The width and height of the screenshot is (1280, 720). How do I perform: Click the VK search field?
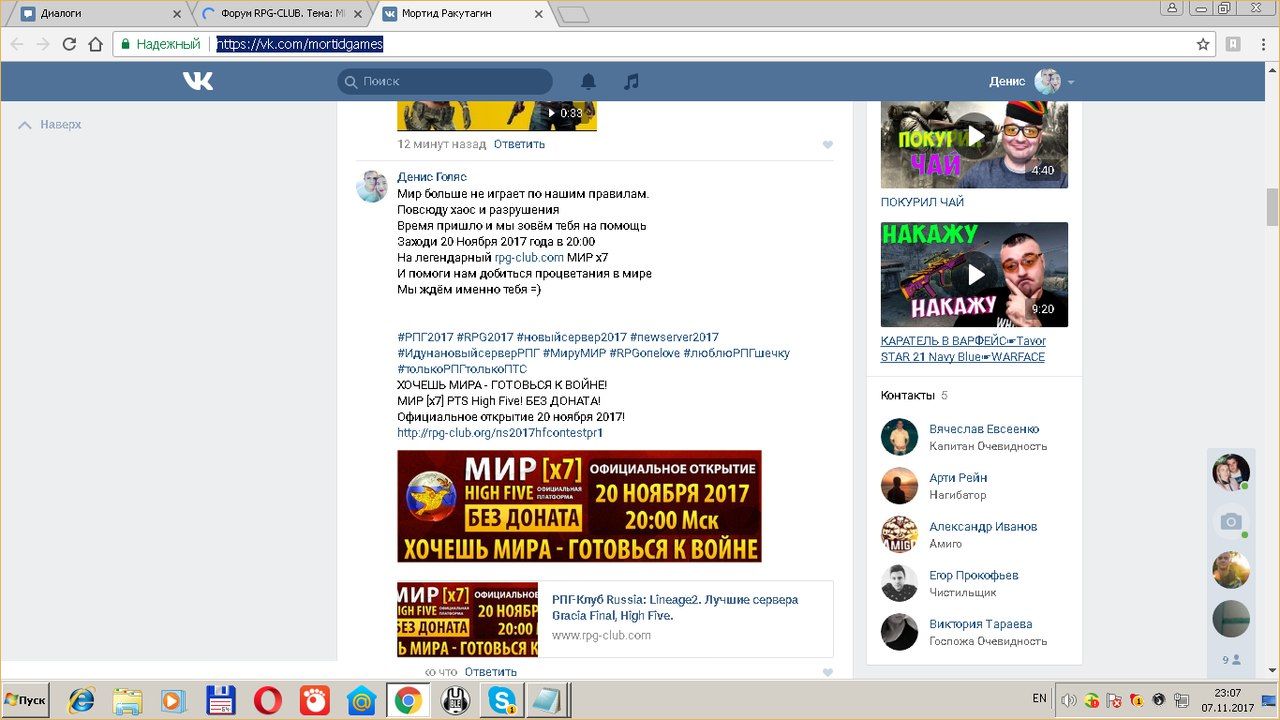pos(445,82)
